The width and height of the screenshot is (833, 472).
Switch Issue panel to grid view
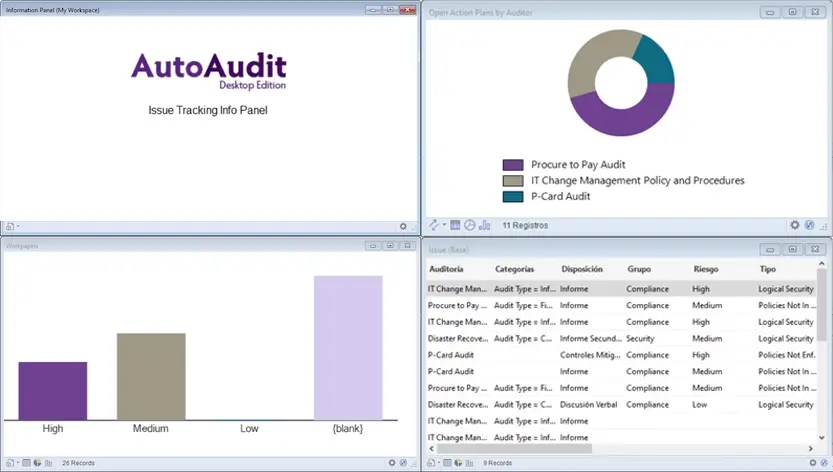447,463
